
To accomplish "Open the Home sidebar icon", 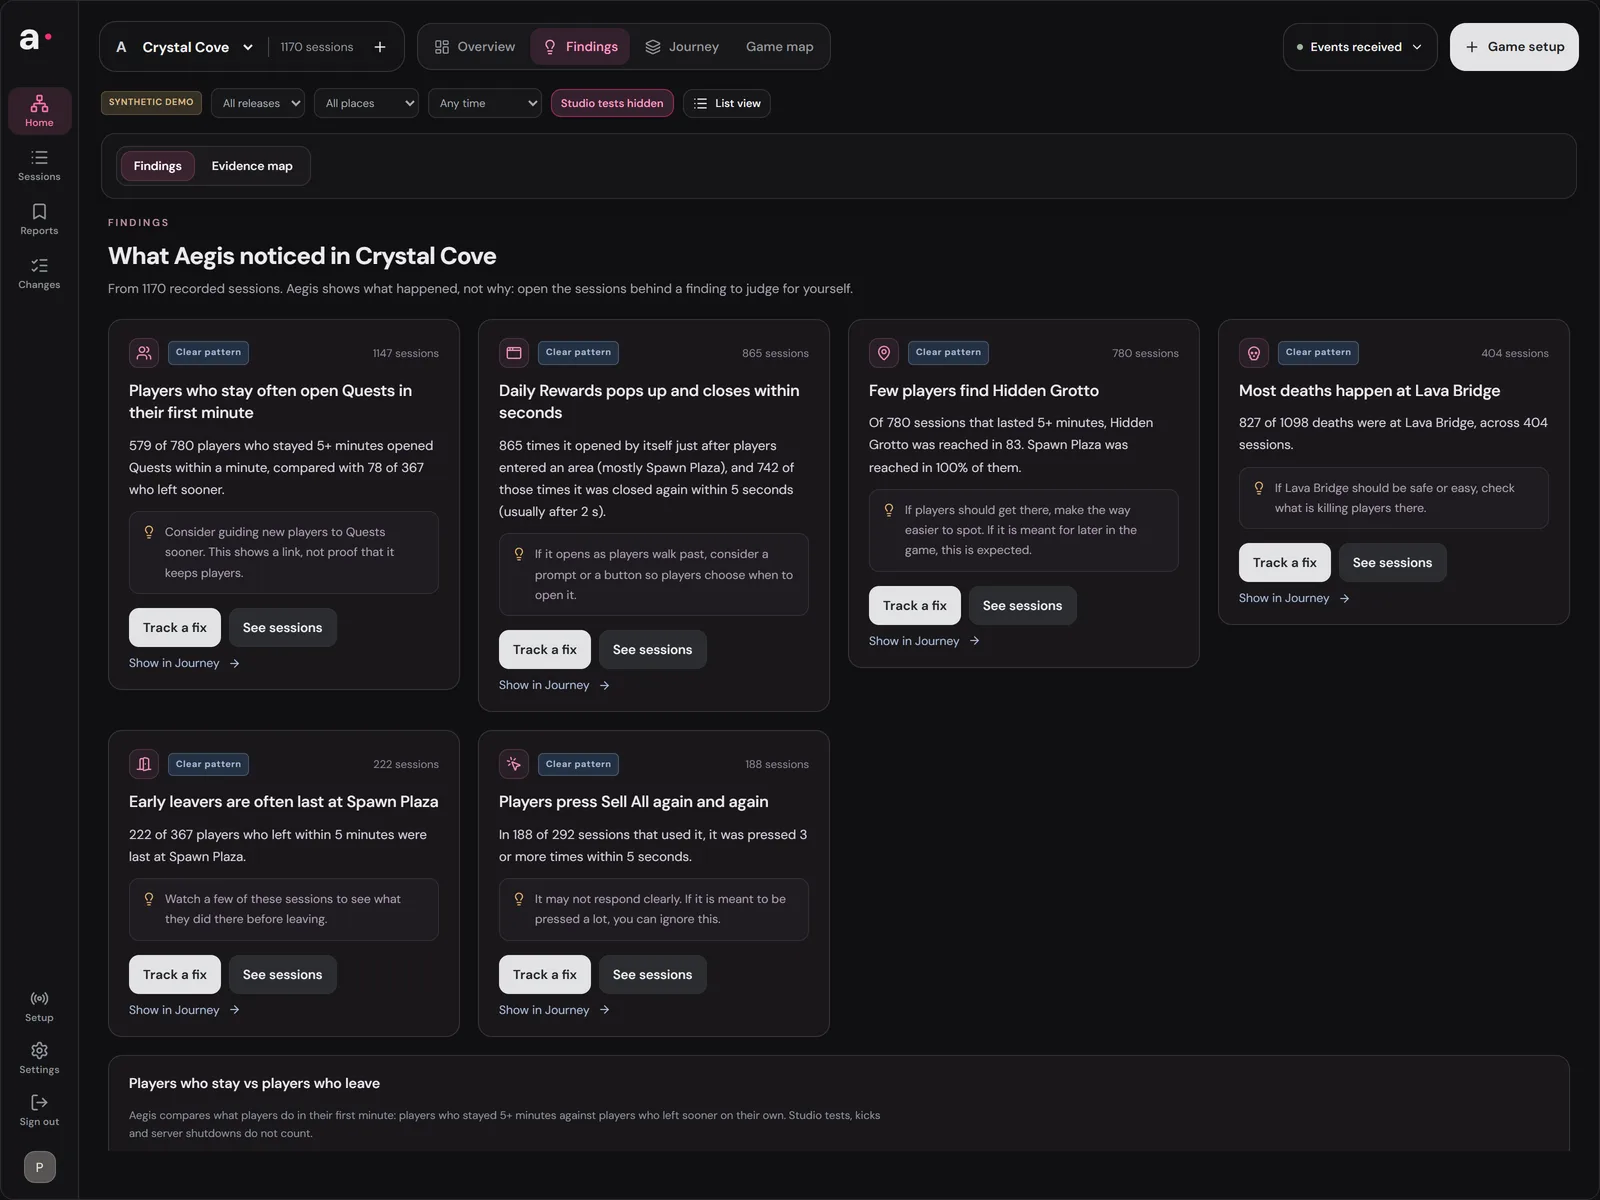I will pyautogui.click(x=39, y=110).
